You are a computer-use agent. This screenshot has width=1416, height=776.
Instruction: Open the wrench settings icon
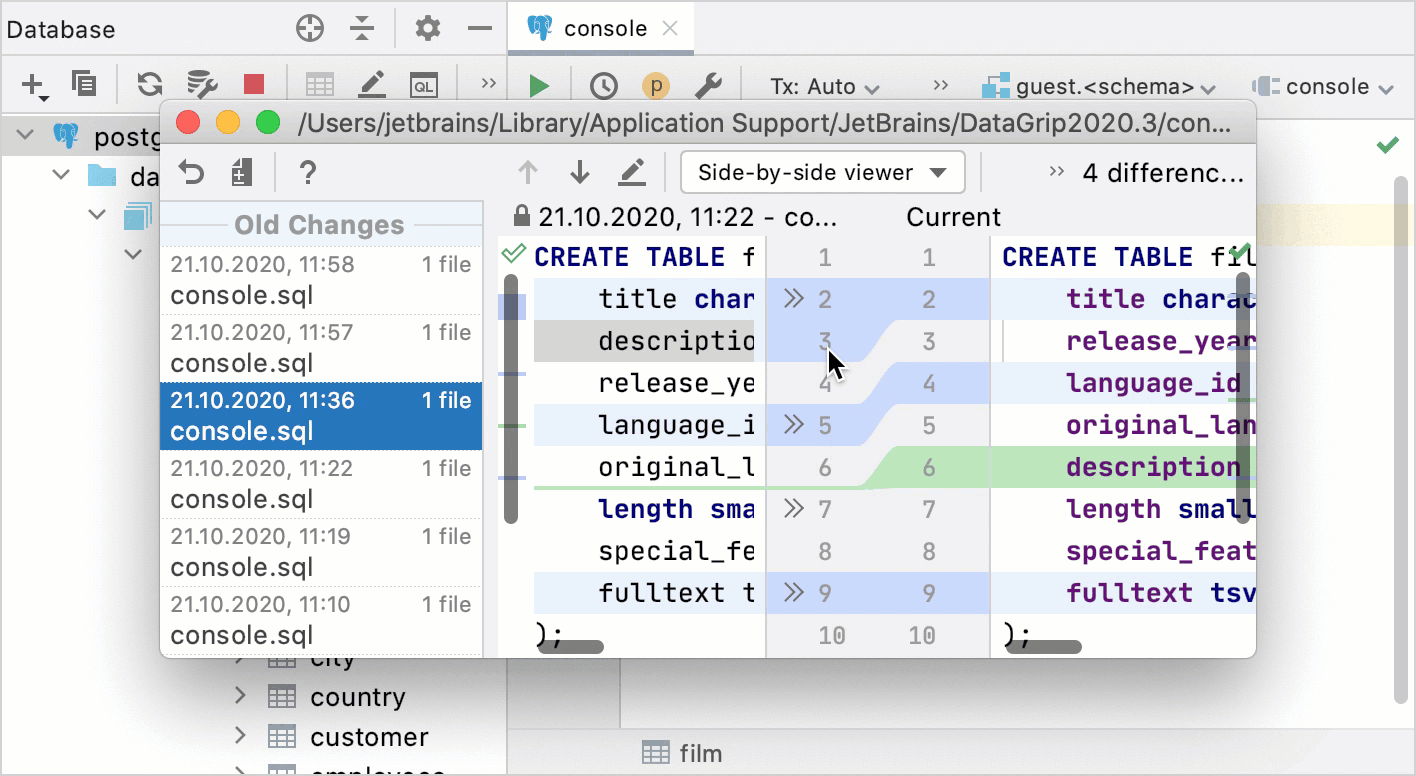708,86
